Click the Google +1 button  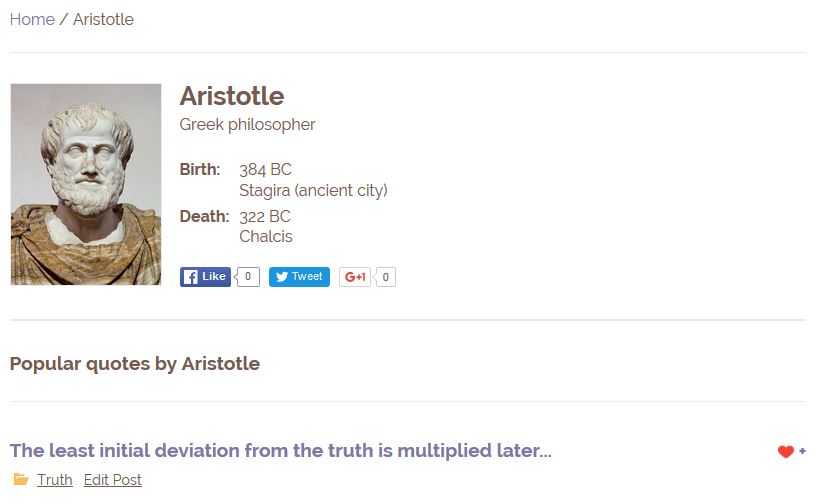pyautogui.click(x=355, y=277)
